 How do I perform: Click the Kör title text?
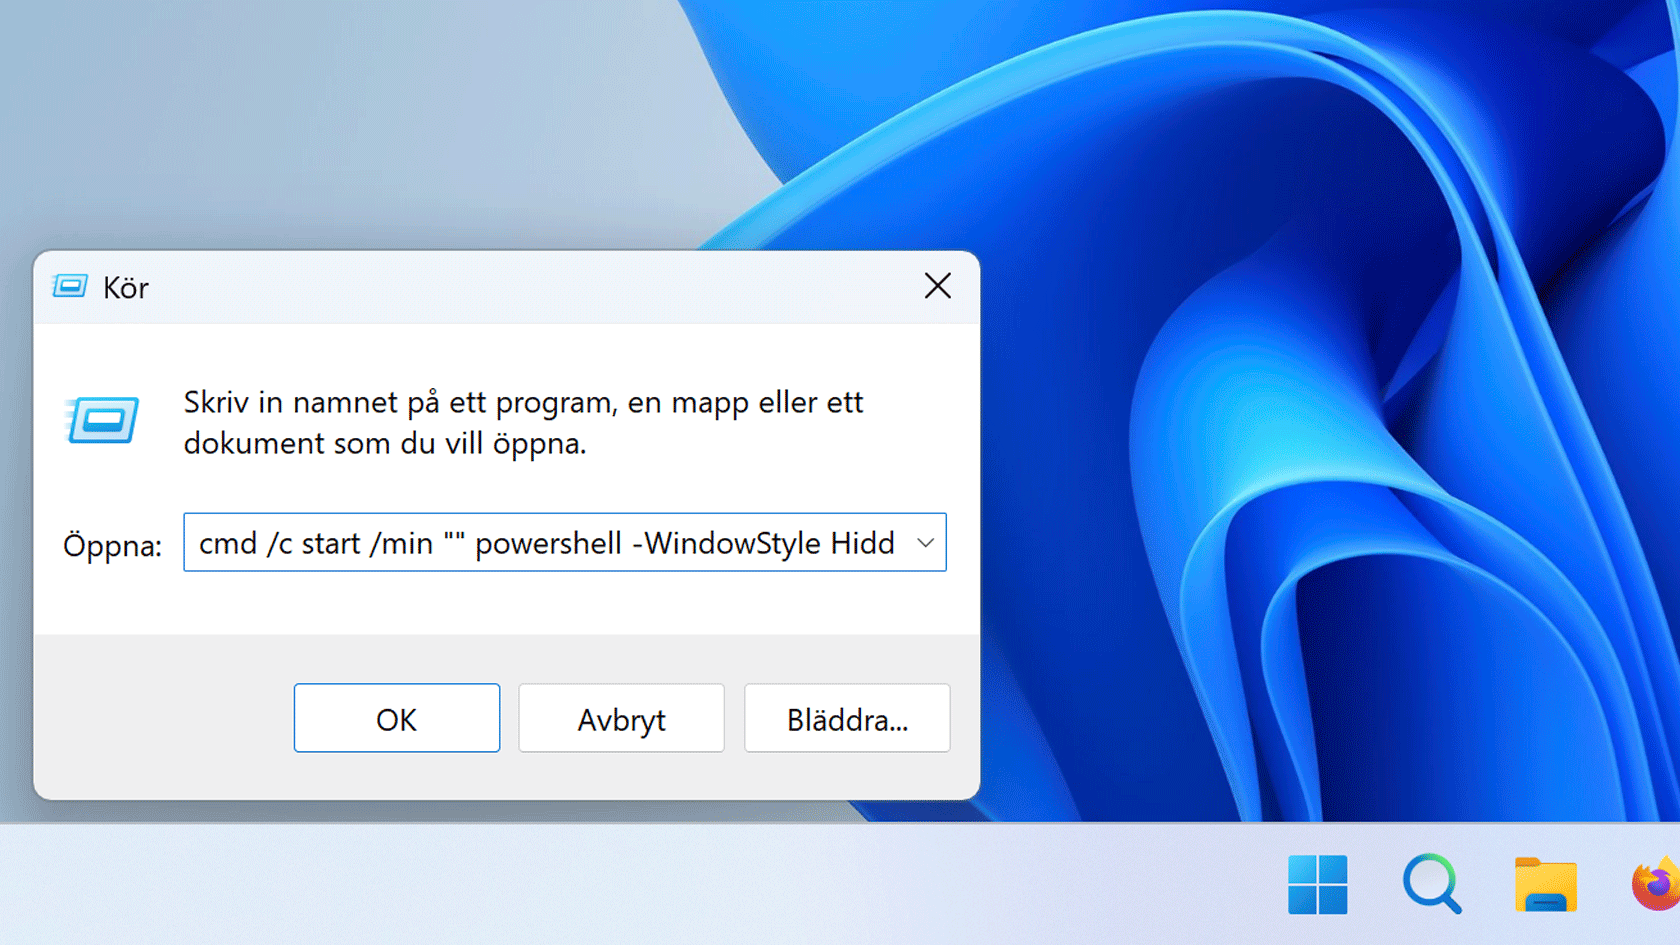point(126,288)
